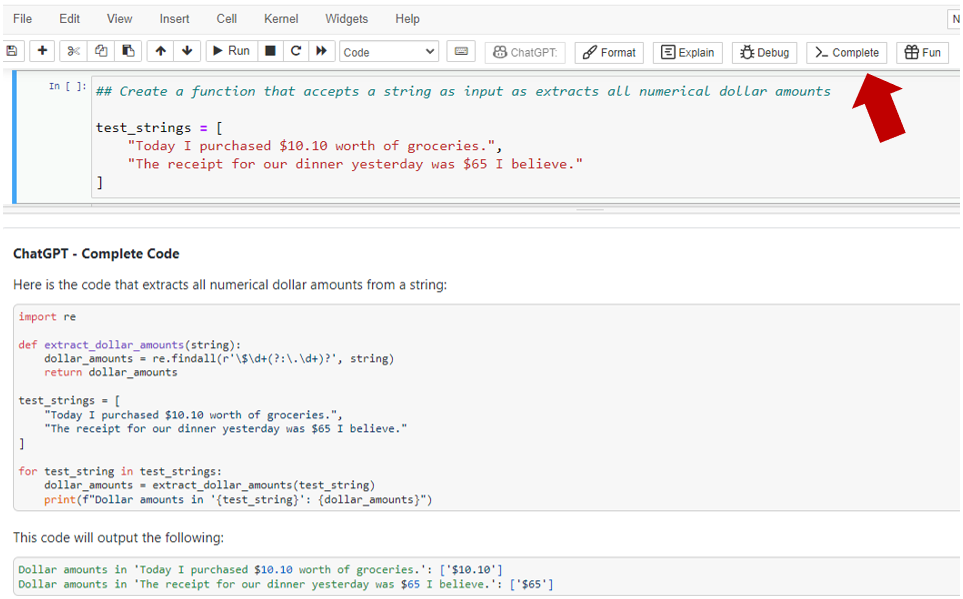
Task: Open the Widgets menu
Action: [x=346, y=19]
